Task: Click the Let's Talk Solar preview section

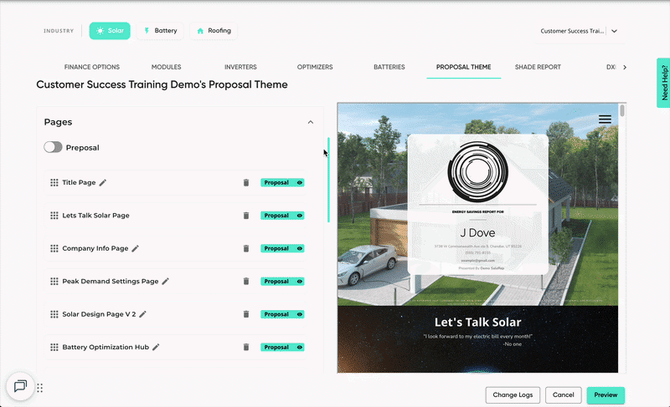Action: (478, 339)
